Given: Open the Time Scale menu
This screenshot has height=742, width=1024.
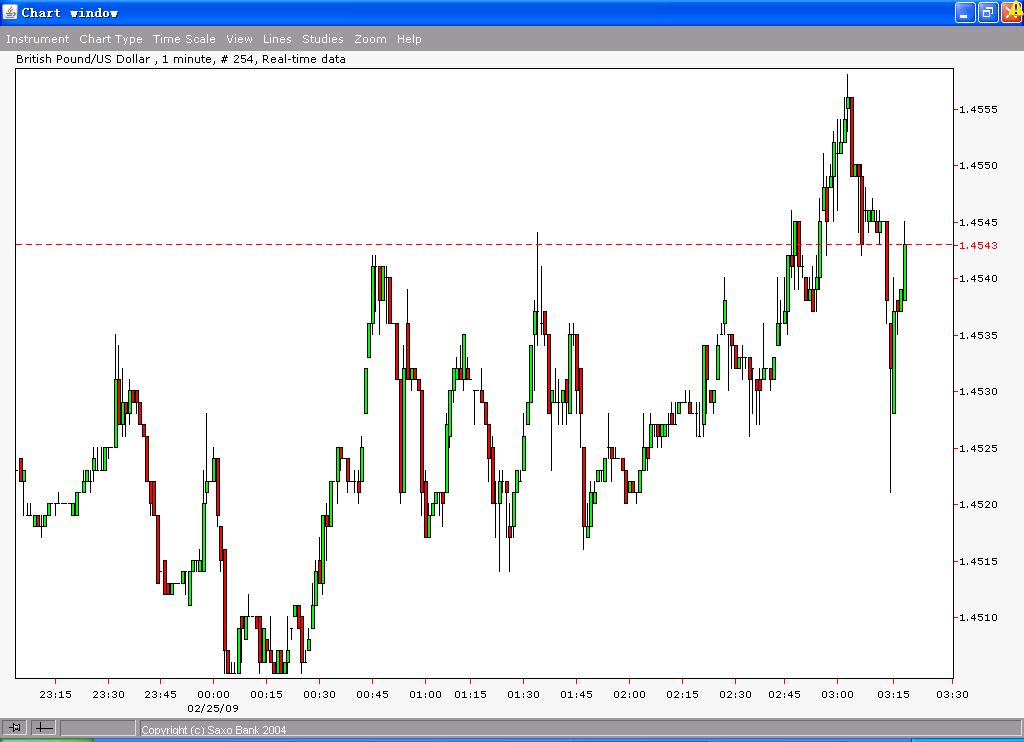Looking at the screenshot, I should coord(184,39).
